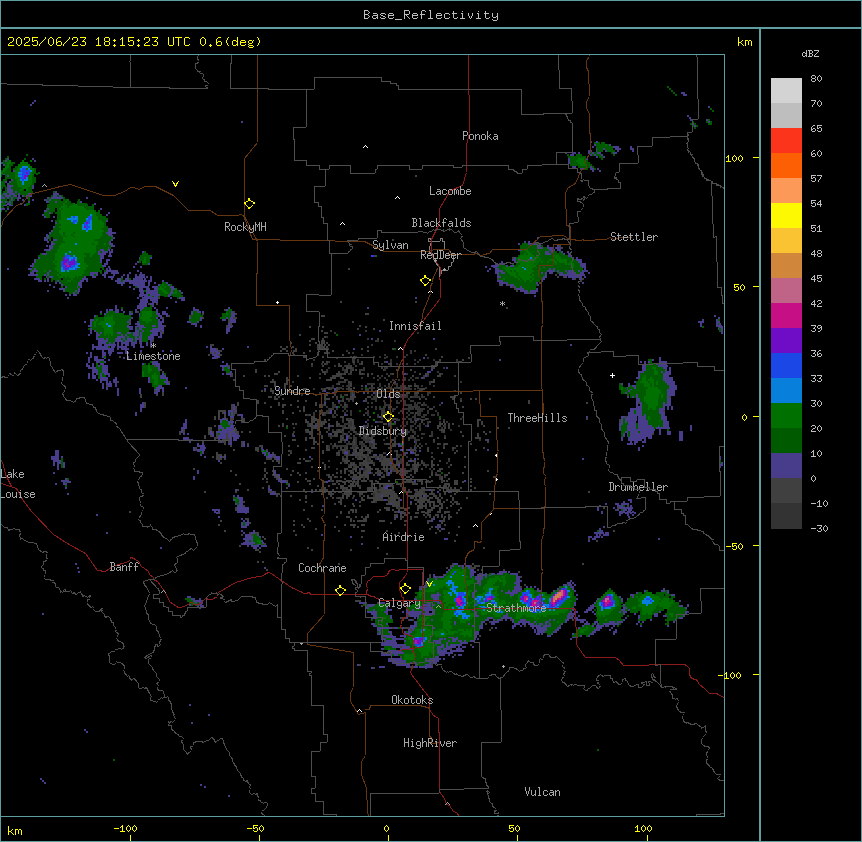Click the 50 tick label on the vertical axis
Viewport: 862px width, 842px height.
tap(739, 287)
